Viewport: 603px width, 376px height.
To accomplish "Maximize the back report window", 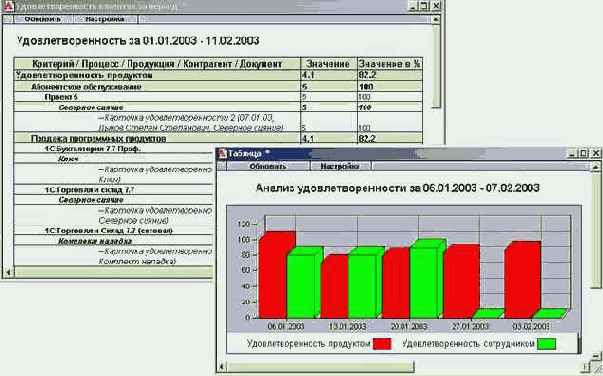I will pos(424,6).
